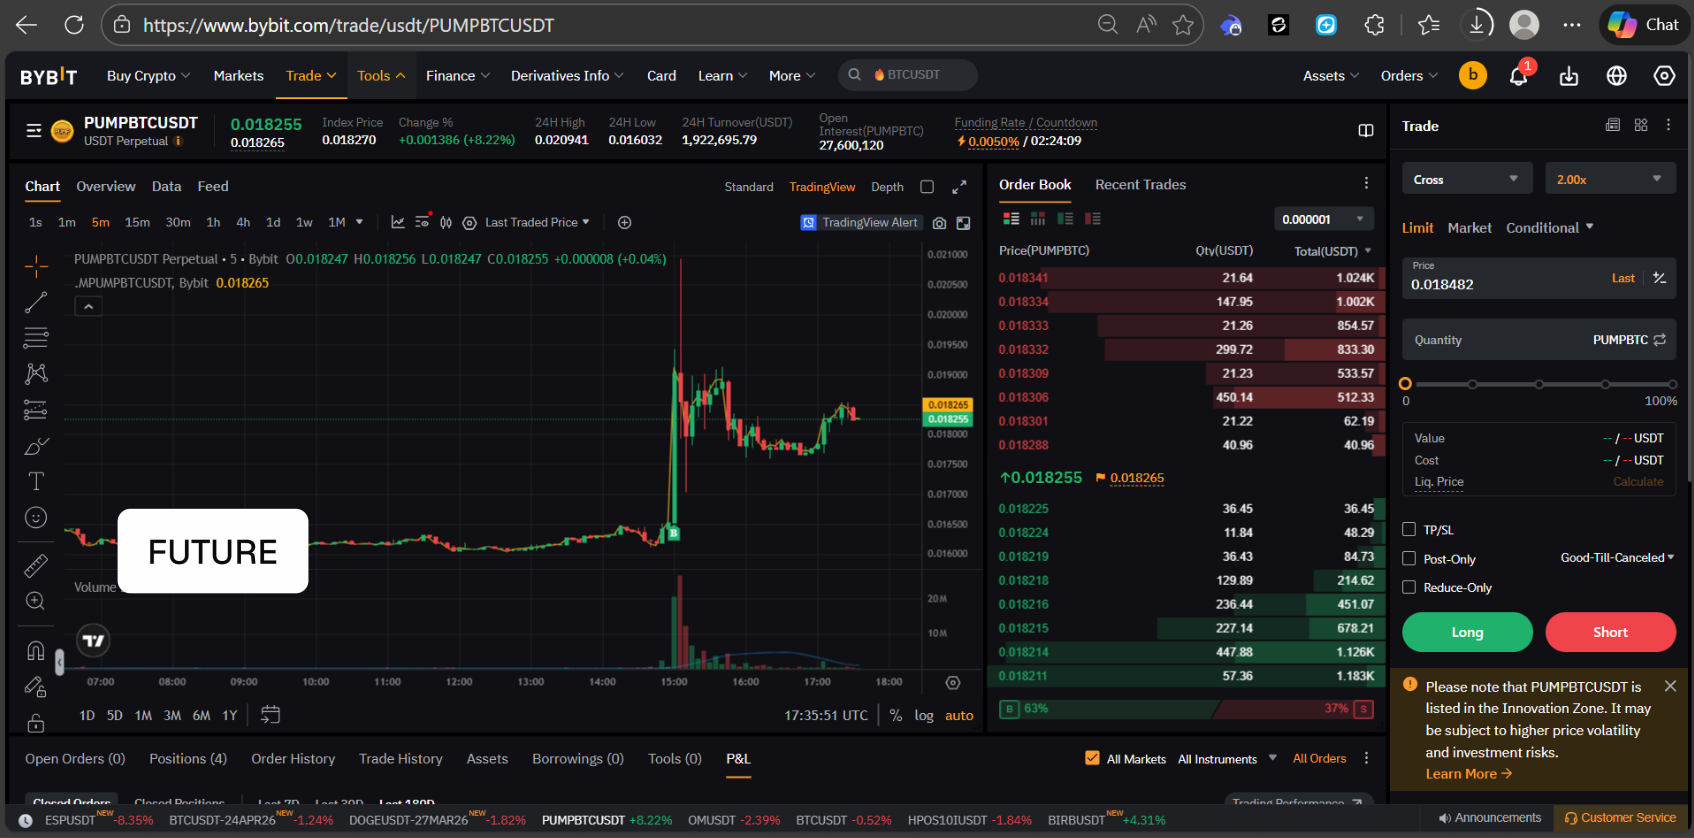
Task: Uncheck the All Markets checkbox
Action: [1092, 758]
